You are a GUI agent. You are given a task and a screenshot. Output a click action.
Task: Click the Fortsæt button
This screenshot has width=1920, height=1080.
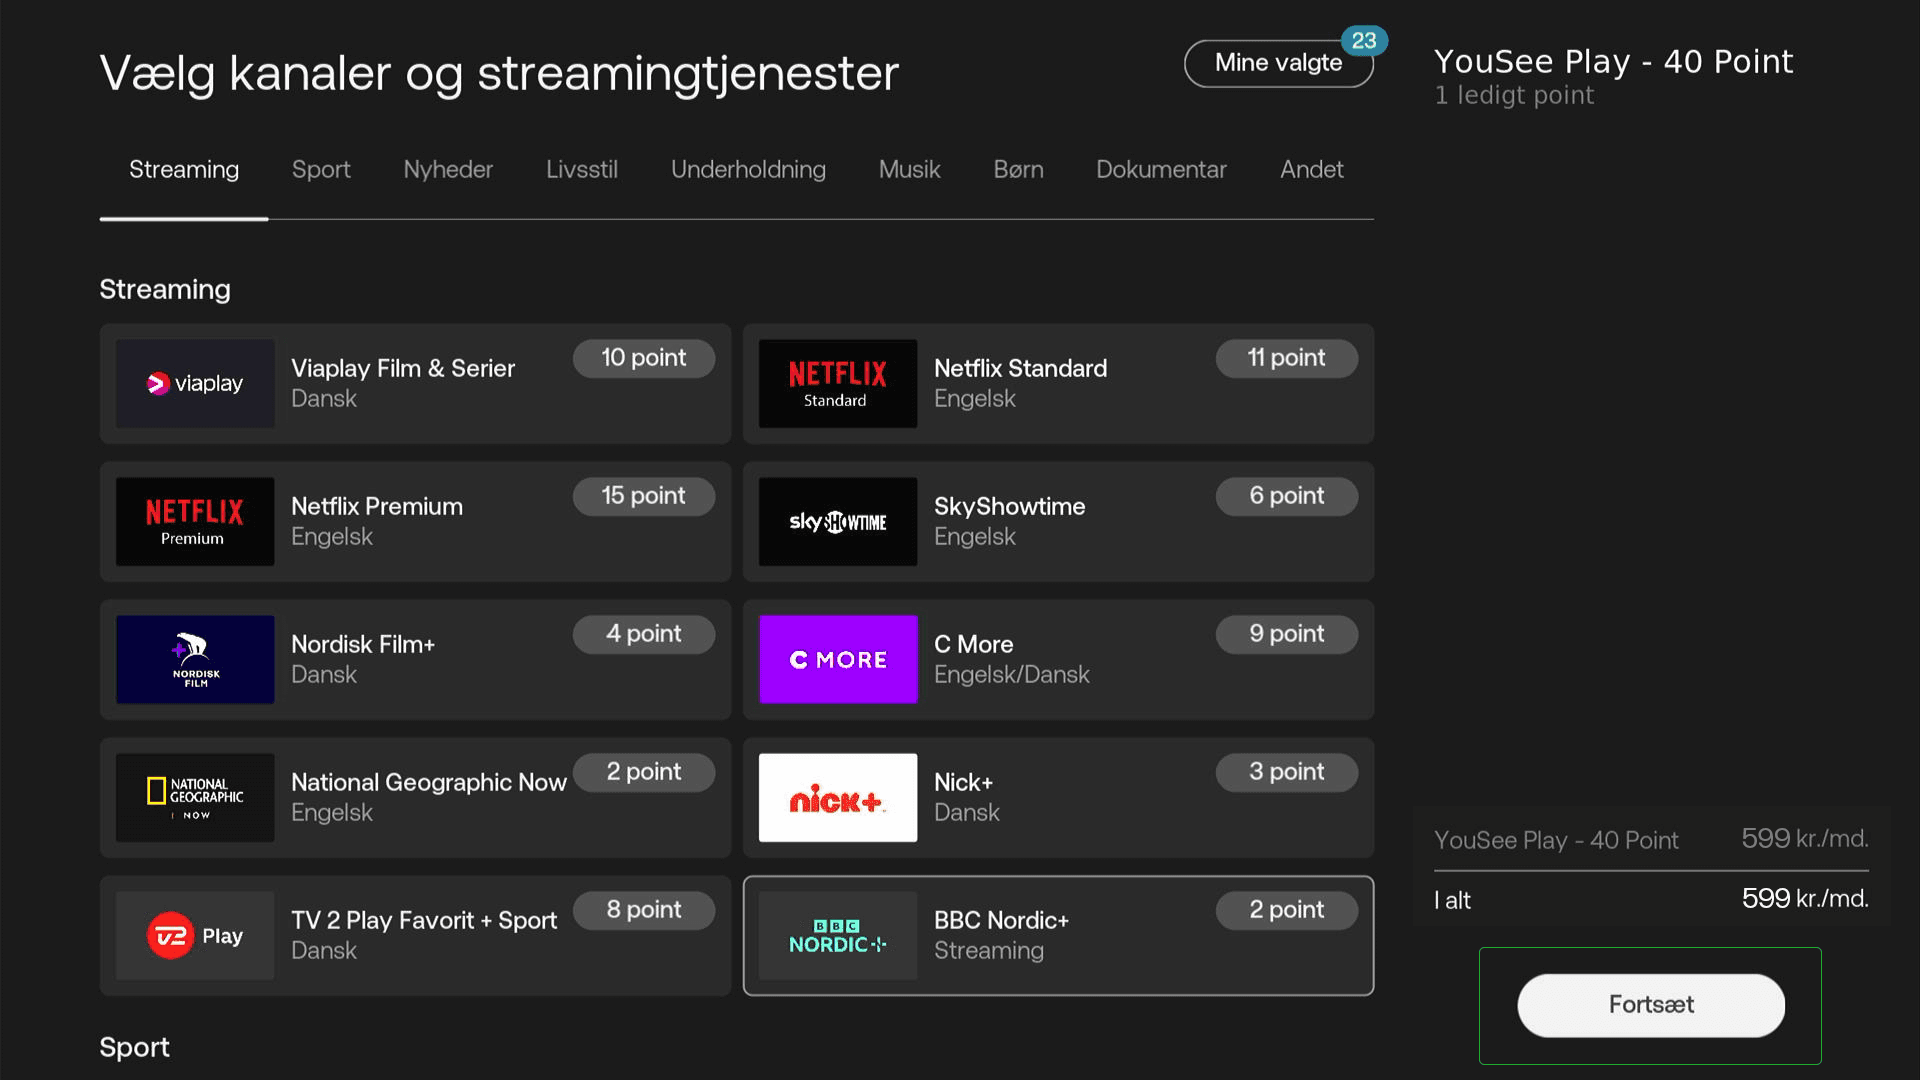[1651, 1005]
